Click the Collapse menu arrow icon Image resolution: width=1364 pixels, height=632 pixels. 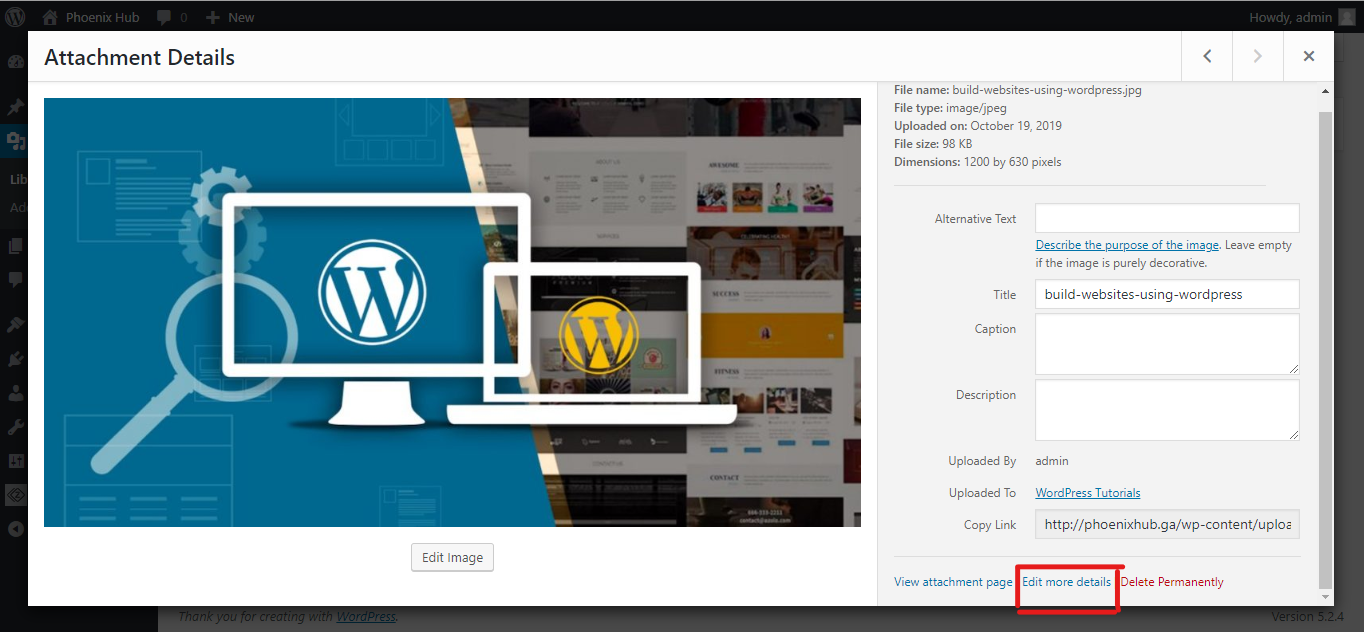pyautogui.click(x=15, y=529)
